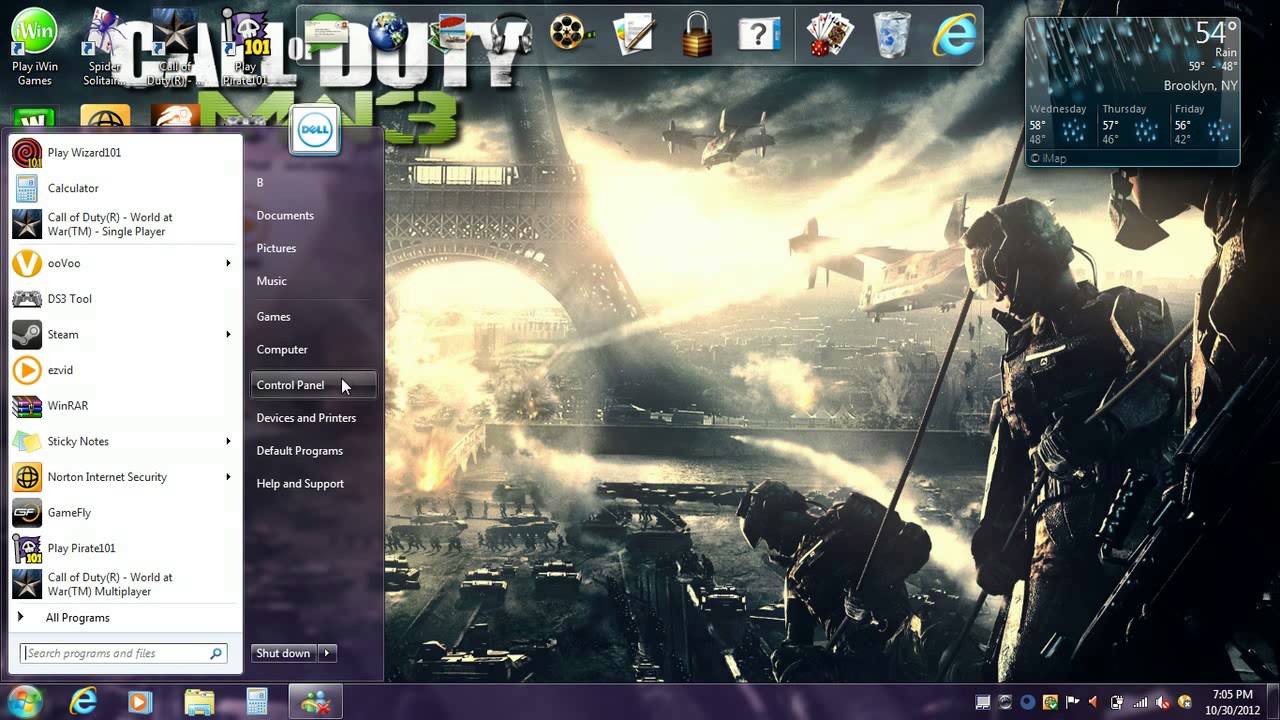Click the Shut down button
This screenshot has height=720, width=1280.
[283, 653]
